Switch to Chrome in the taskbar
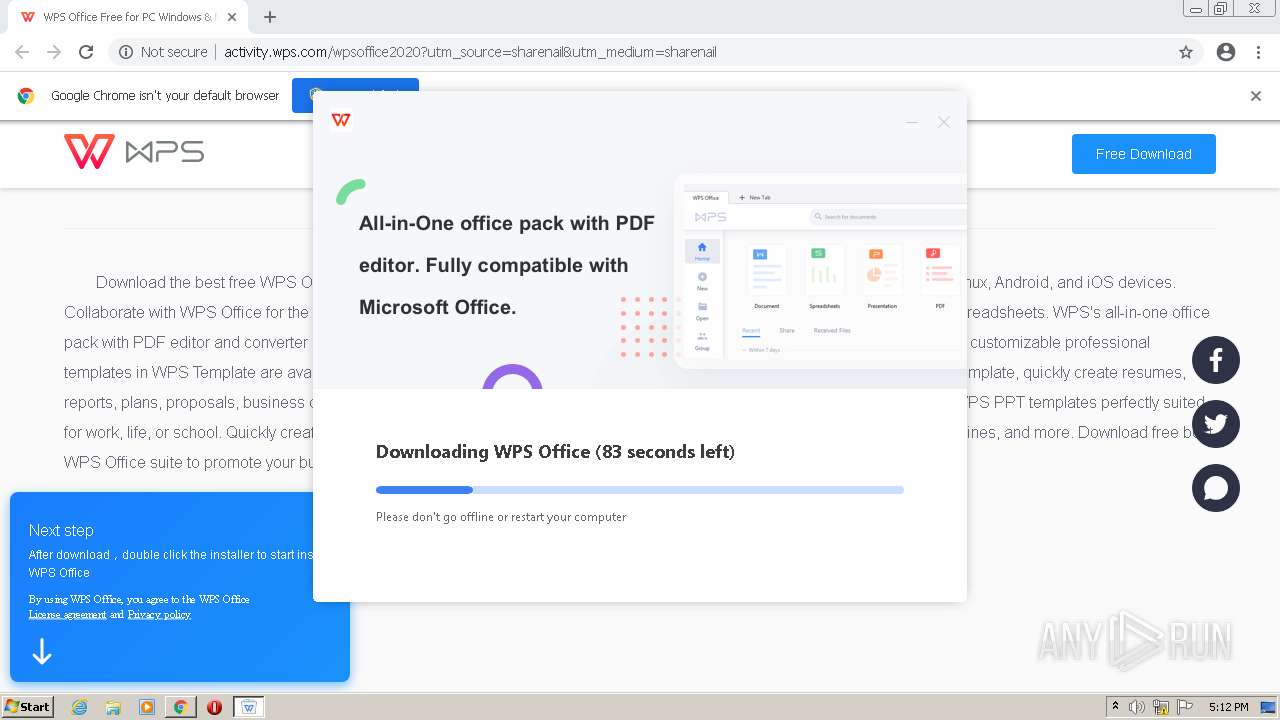 pos(180,707)
